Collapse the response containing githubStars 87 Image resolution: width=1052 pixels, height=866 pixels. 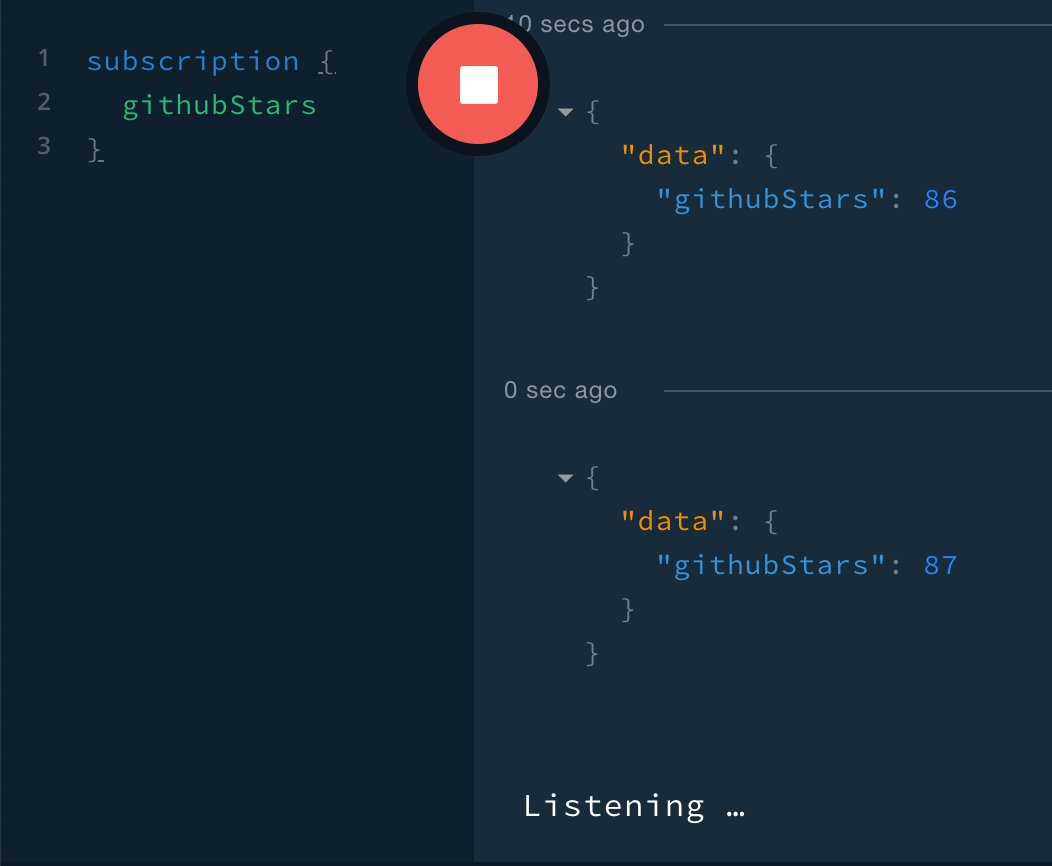pos(566,478)
